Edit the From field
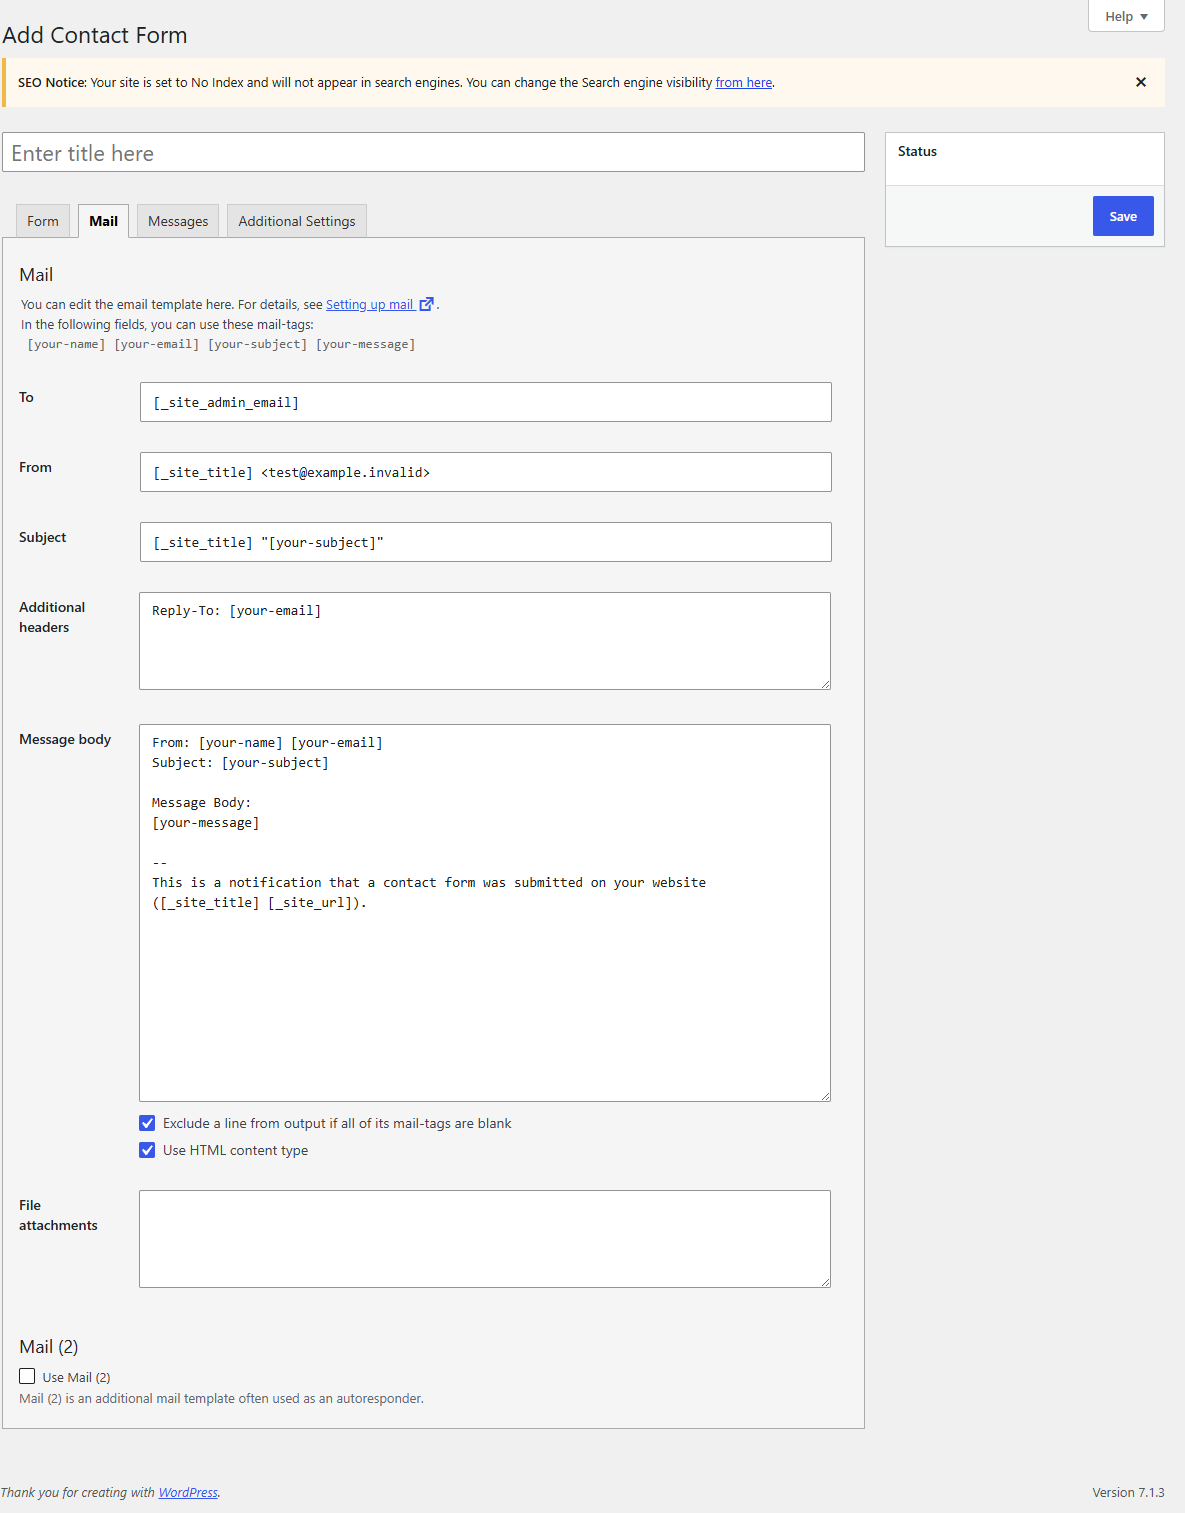Viewport: 1185px width, 1513px height. [486, 472]
